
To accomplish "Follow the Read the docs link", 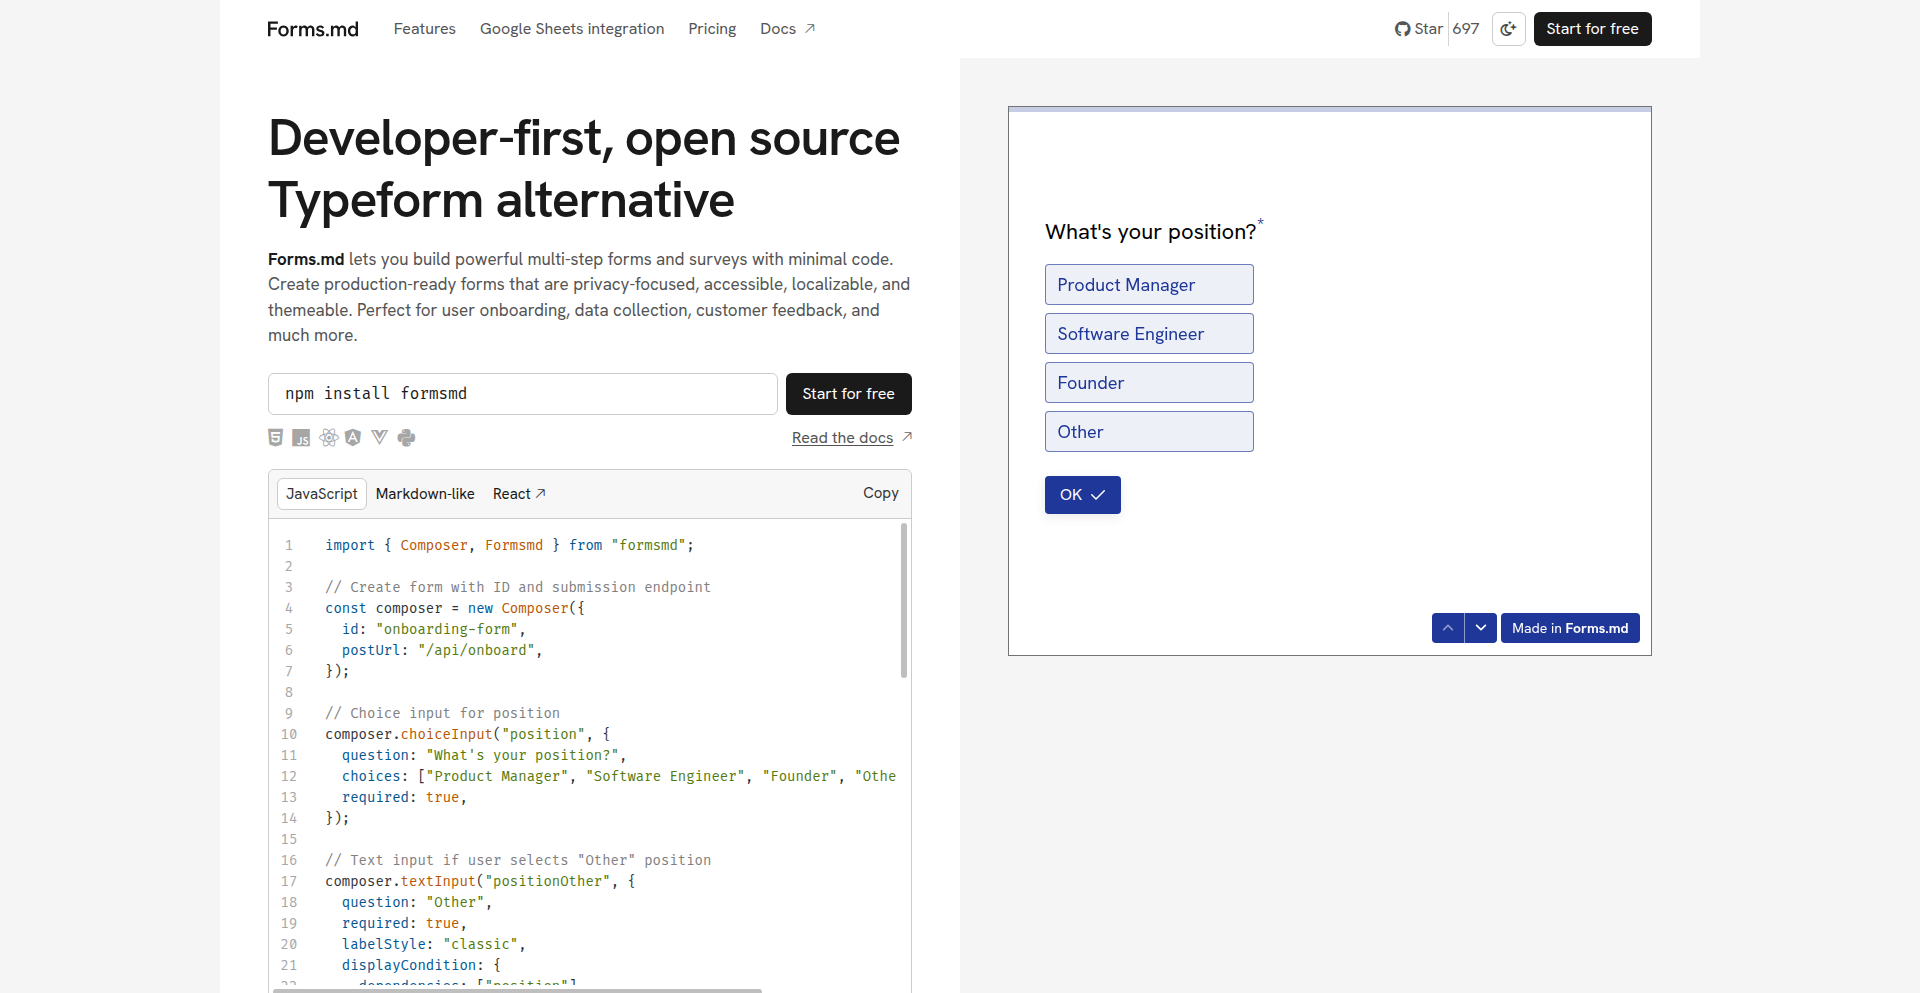I will tap(842, 438).
